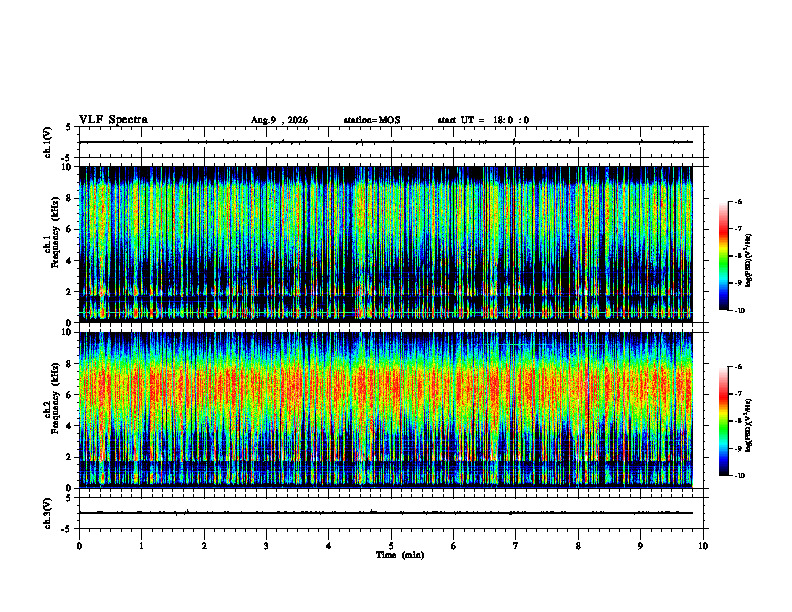Click the "-6" tick on ch.1 colorbar
Image resolution: width=792 pixels, height=612 pixels.
coord(738,202)
